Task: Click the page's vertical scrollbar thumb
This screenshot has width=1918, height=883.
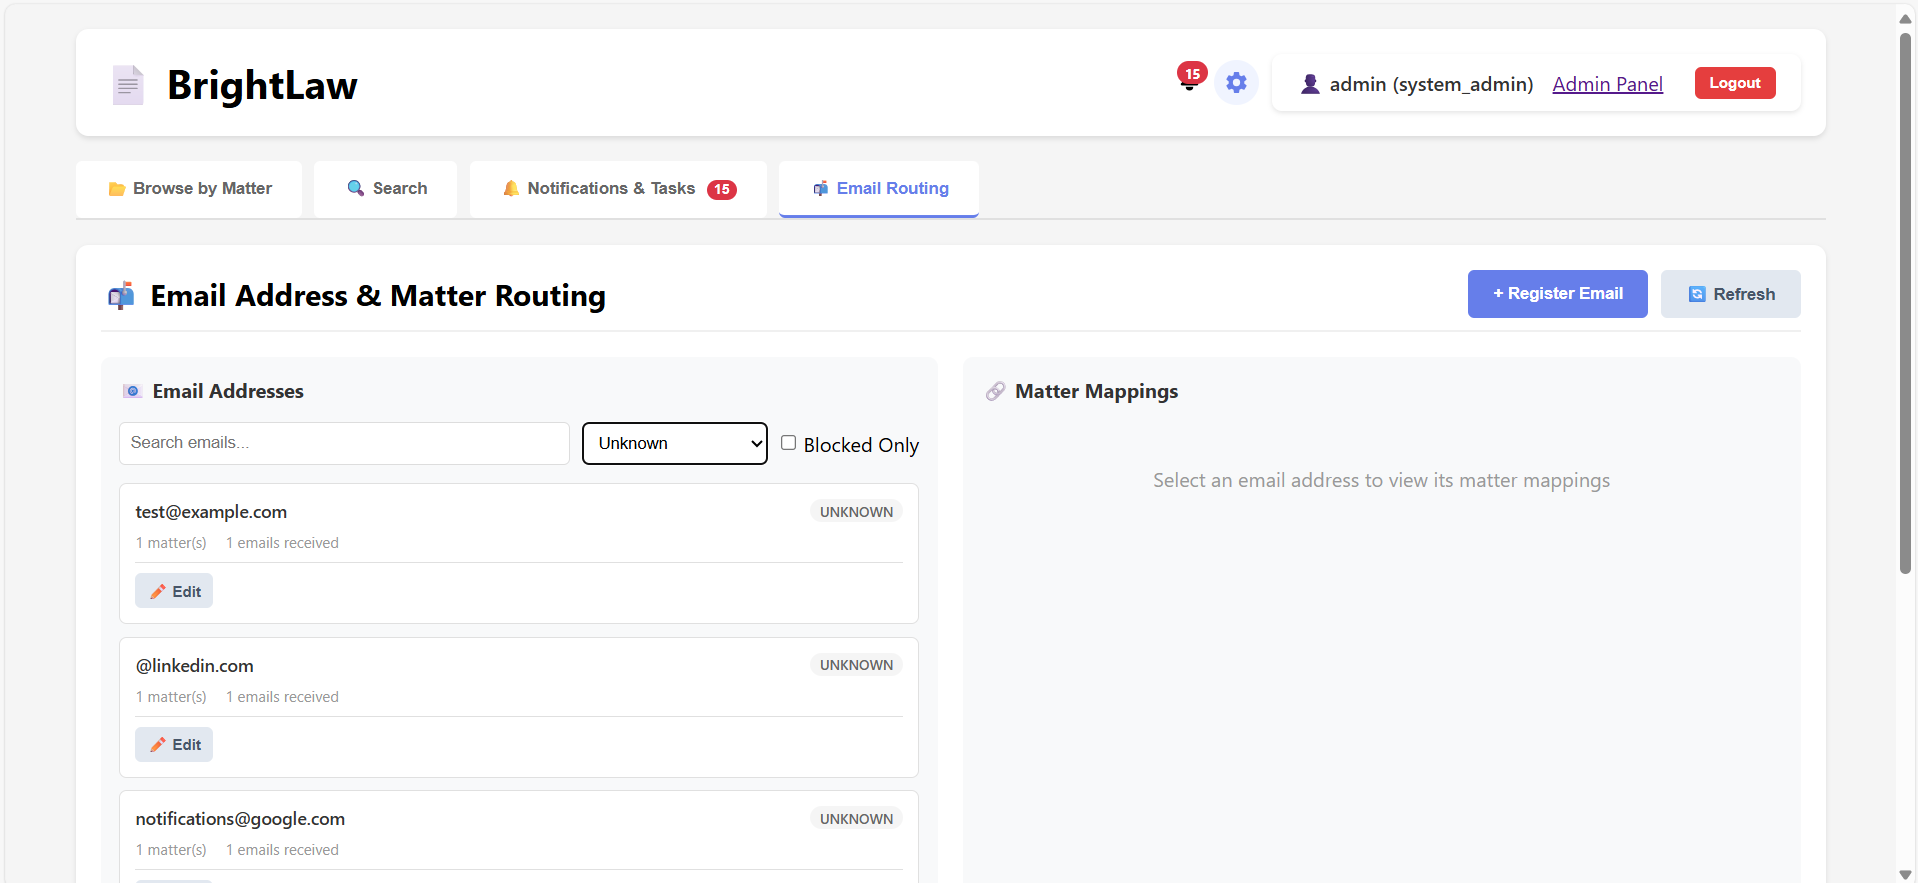Action: (x=1905, y=300)
